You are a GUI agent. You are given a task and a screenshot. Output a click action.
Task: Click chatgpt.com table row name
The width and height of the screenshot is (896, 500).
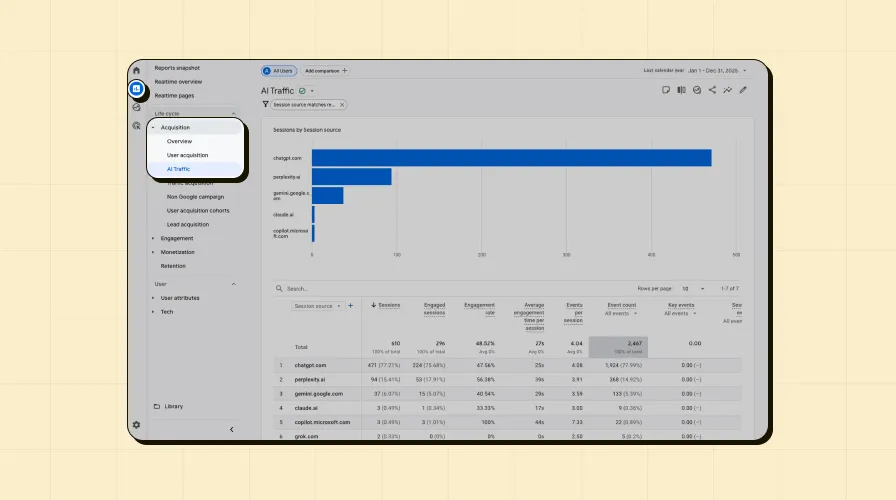(x=310, y=365)
